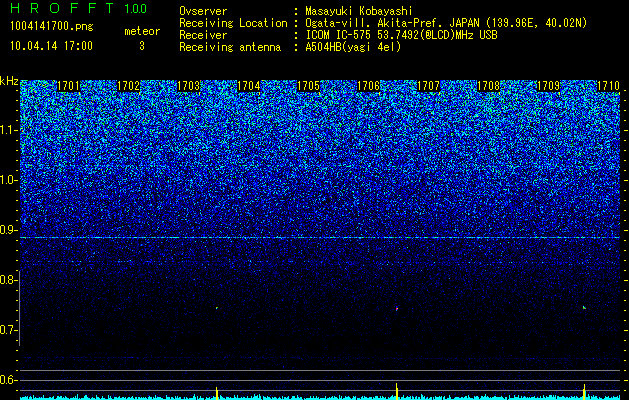Viewport: 629px width, 400px height.
Task: Click the 1704 time marker
Action: click(249, 86)
